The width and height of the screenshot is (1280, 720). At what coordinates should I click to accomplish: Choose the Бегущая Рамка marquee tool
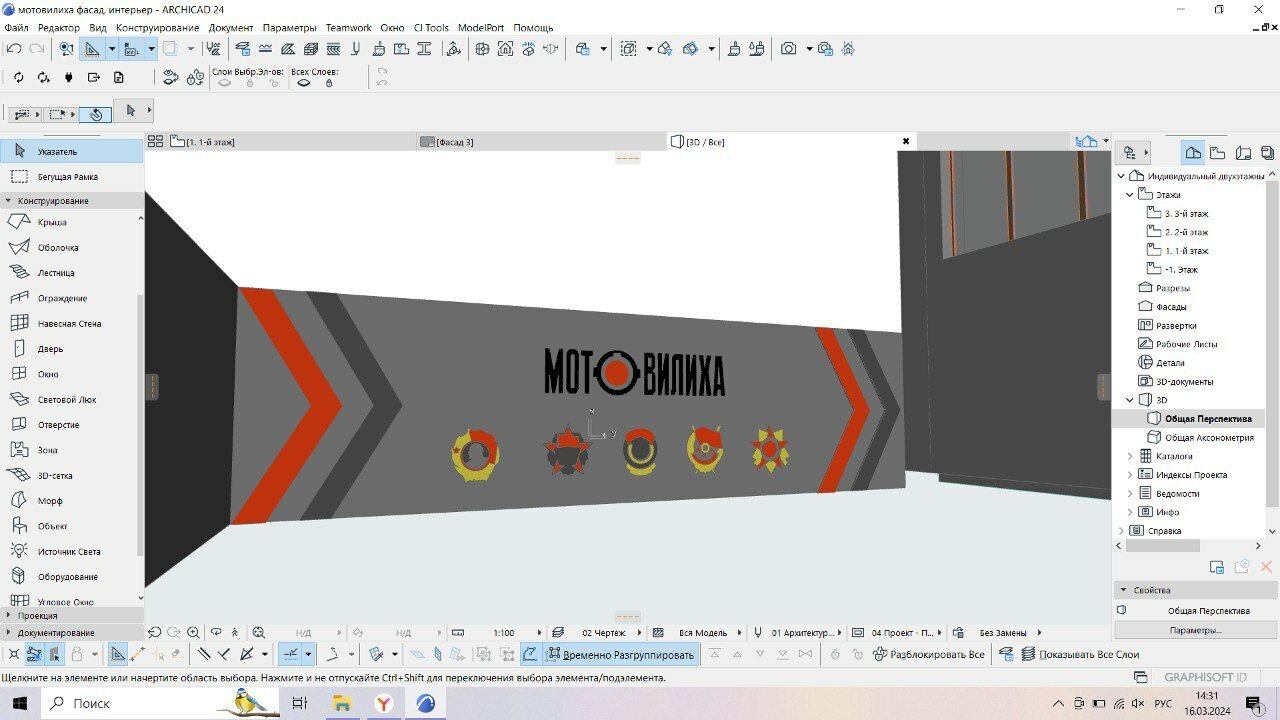click(x=71, y=177)
